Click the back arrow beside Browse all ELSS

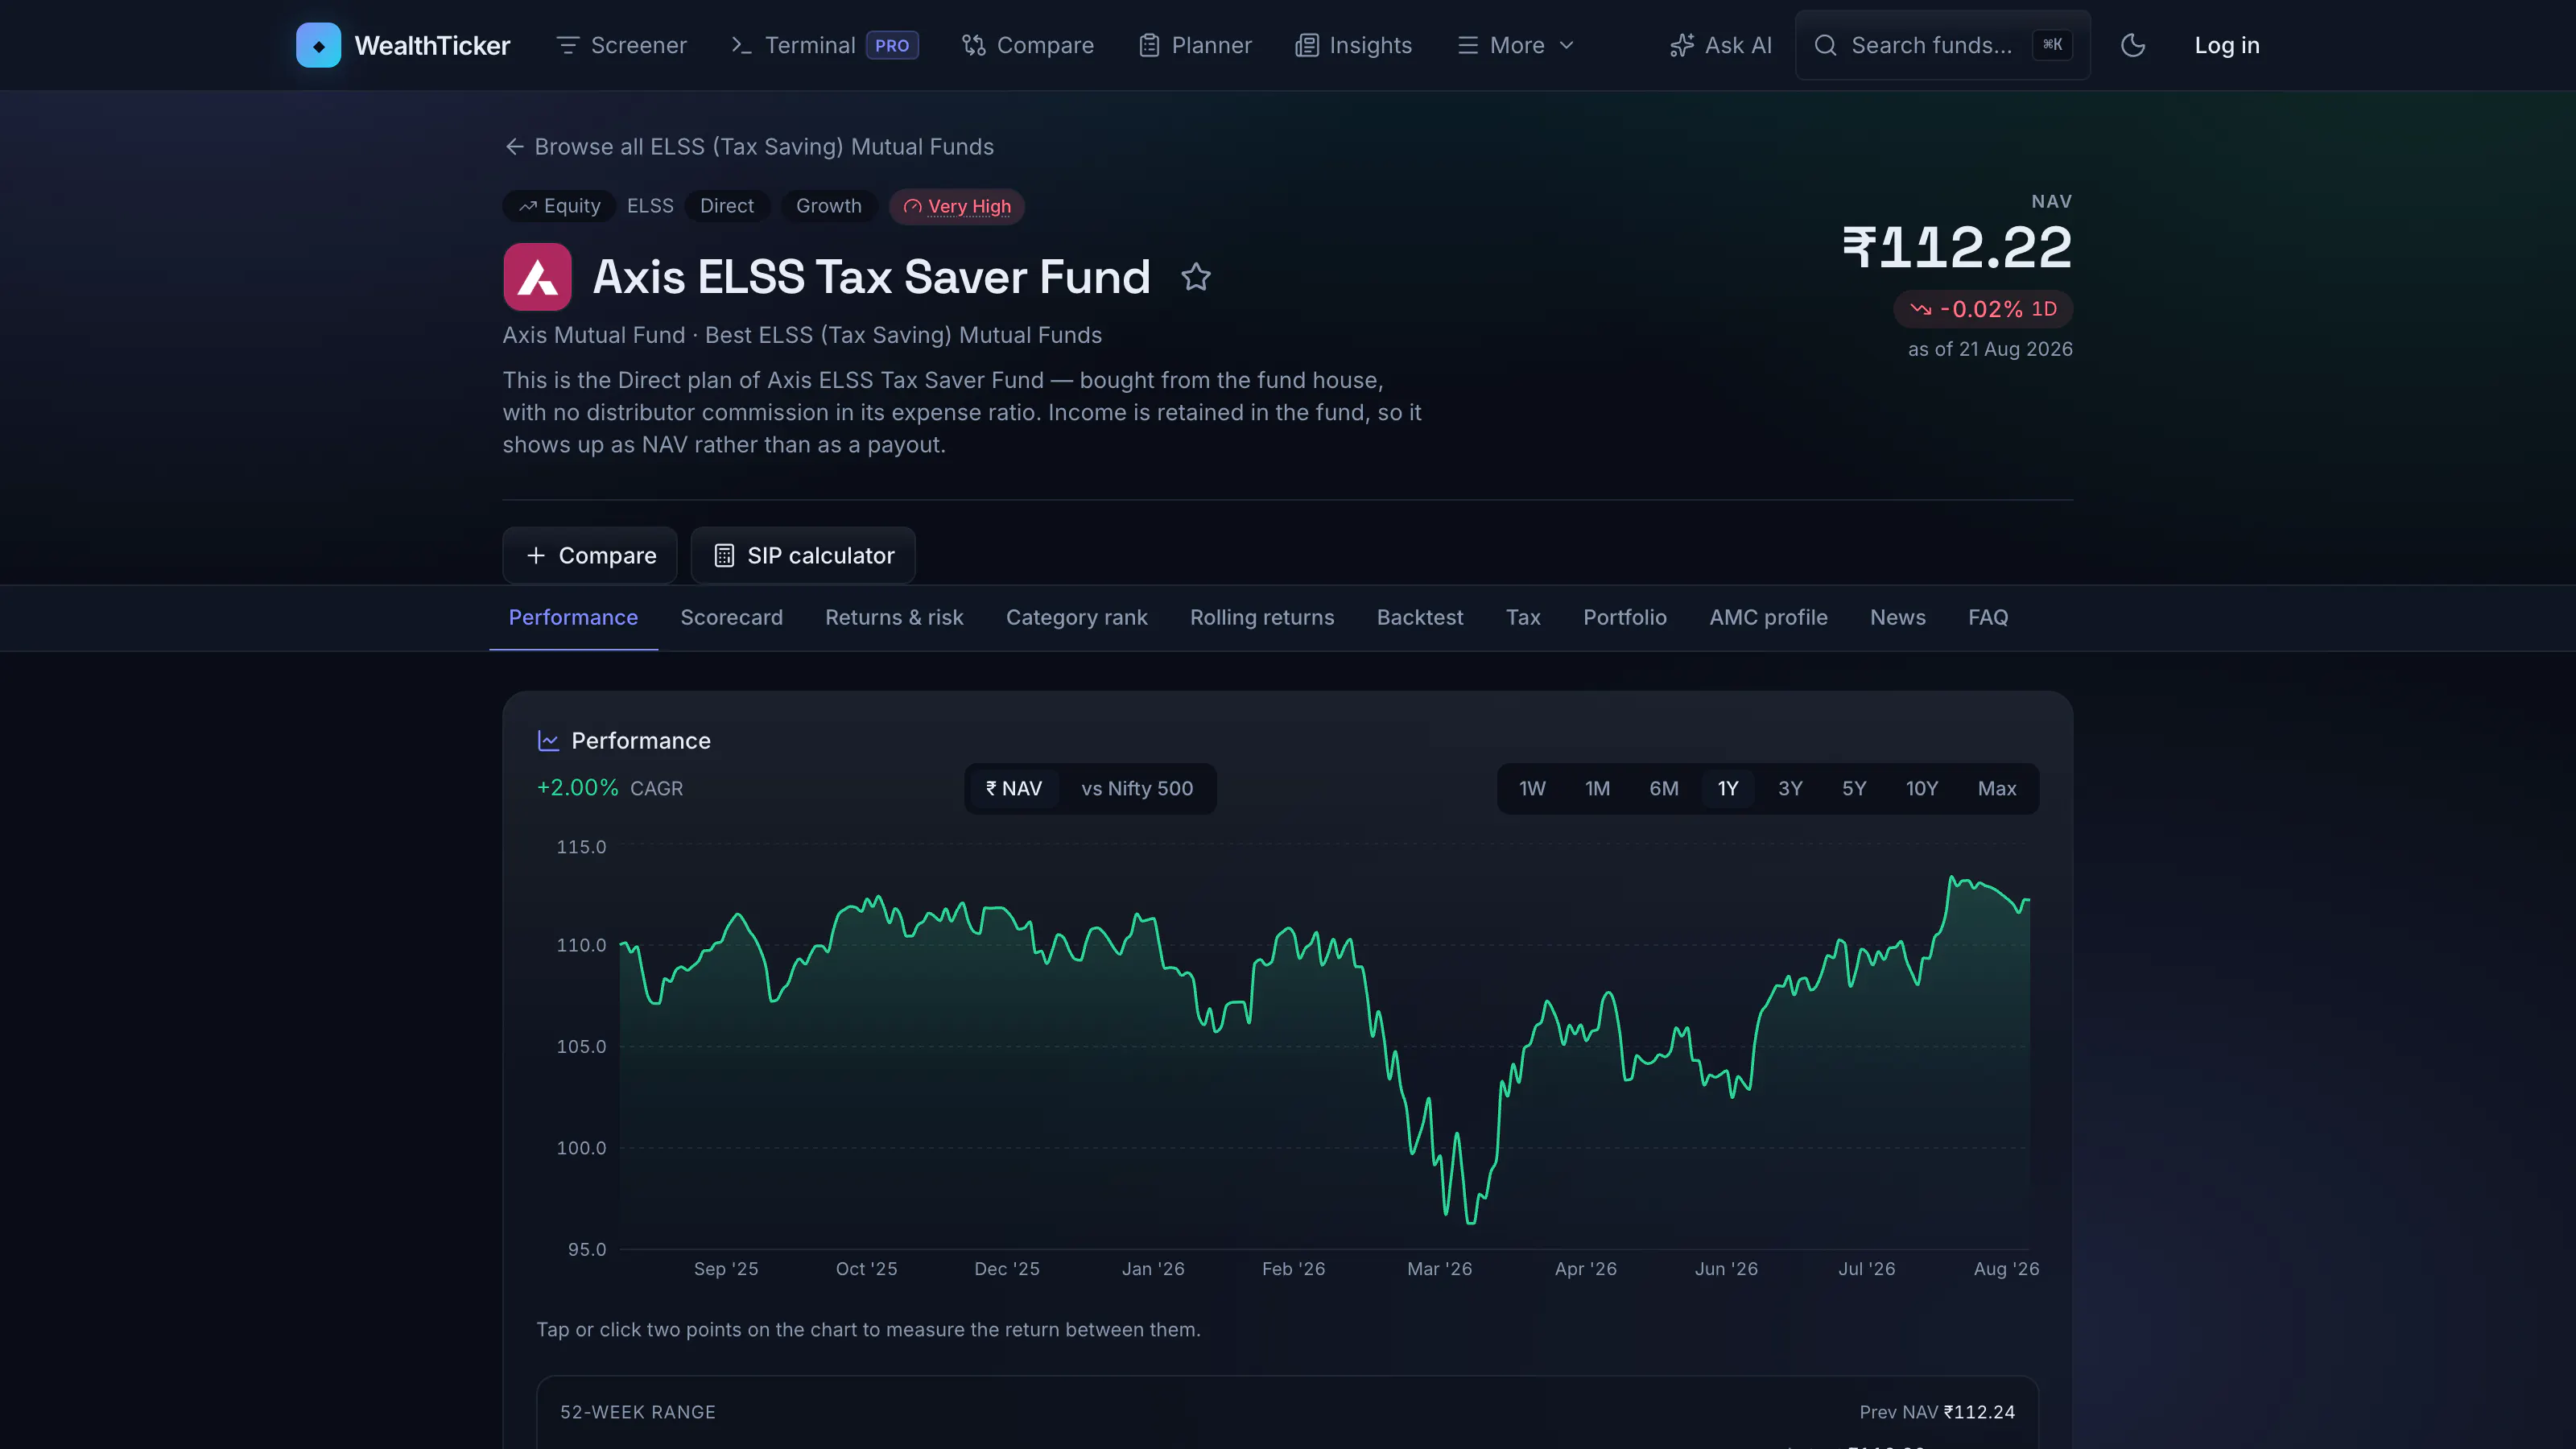pos(514,147)
